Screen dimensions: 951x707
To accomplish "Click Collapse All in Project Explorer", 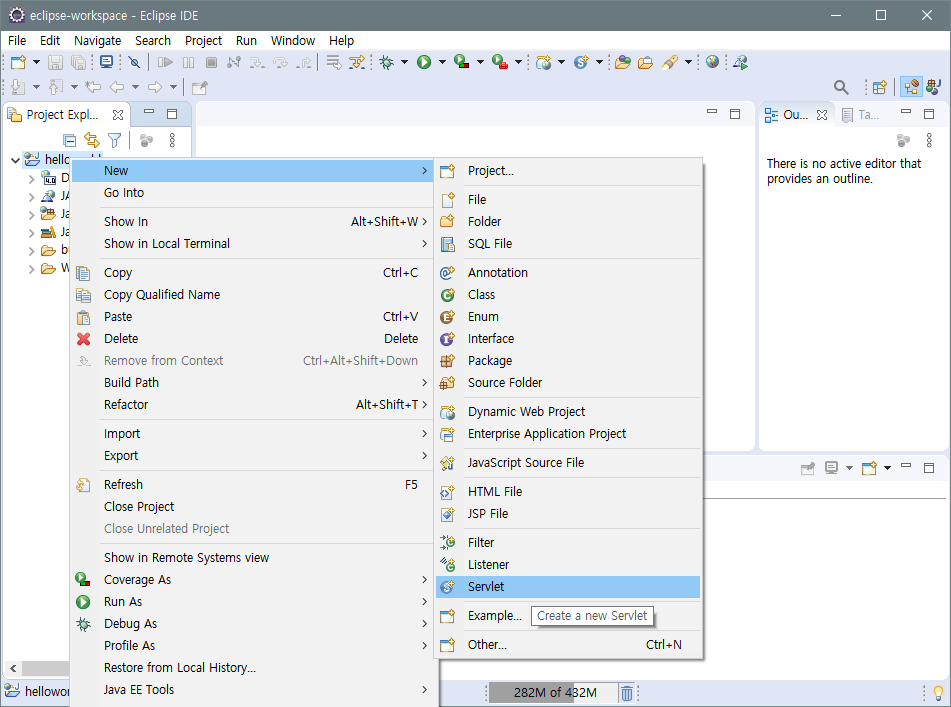I will click(70, 141).
